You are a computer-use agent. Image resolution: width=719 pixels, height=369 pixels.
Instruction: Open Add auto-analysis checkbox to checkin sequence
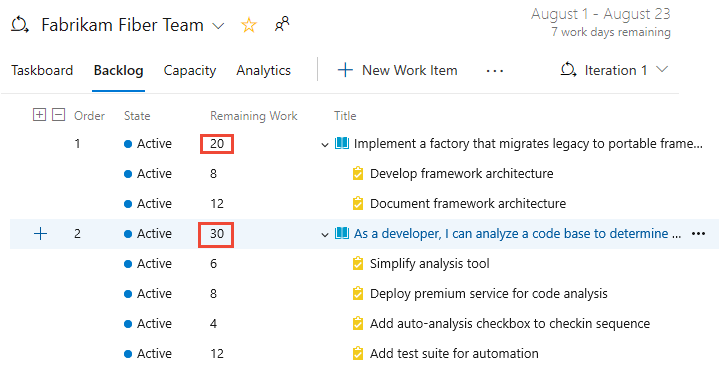click(x=510, y=324)
